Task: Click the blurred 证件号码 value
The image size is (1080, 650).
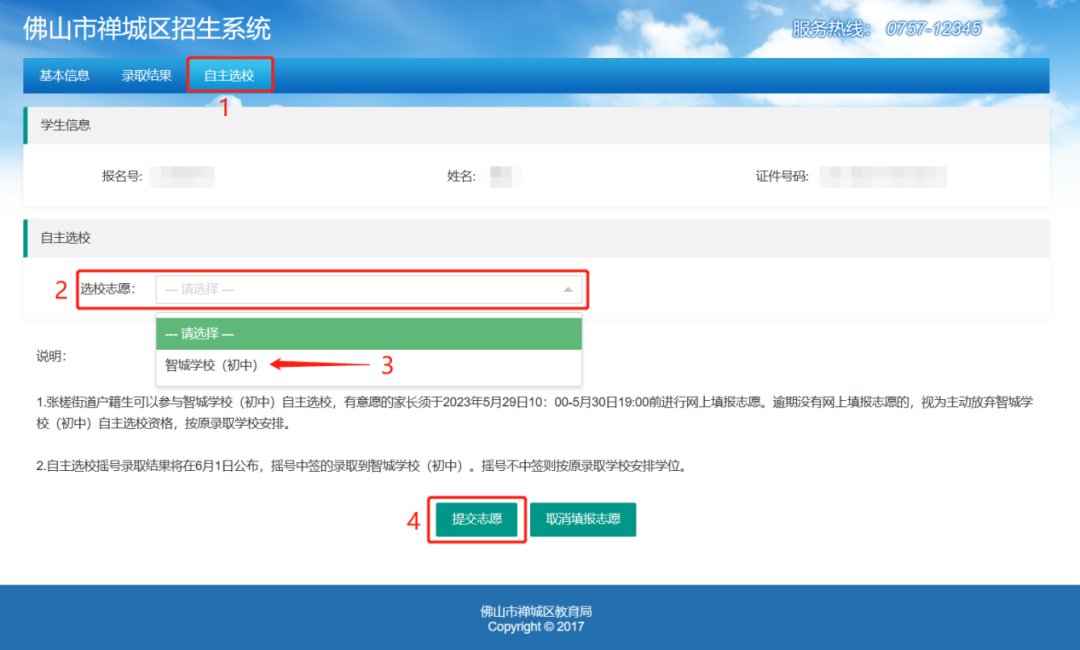Action: tap(883, 177)
